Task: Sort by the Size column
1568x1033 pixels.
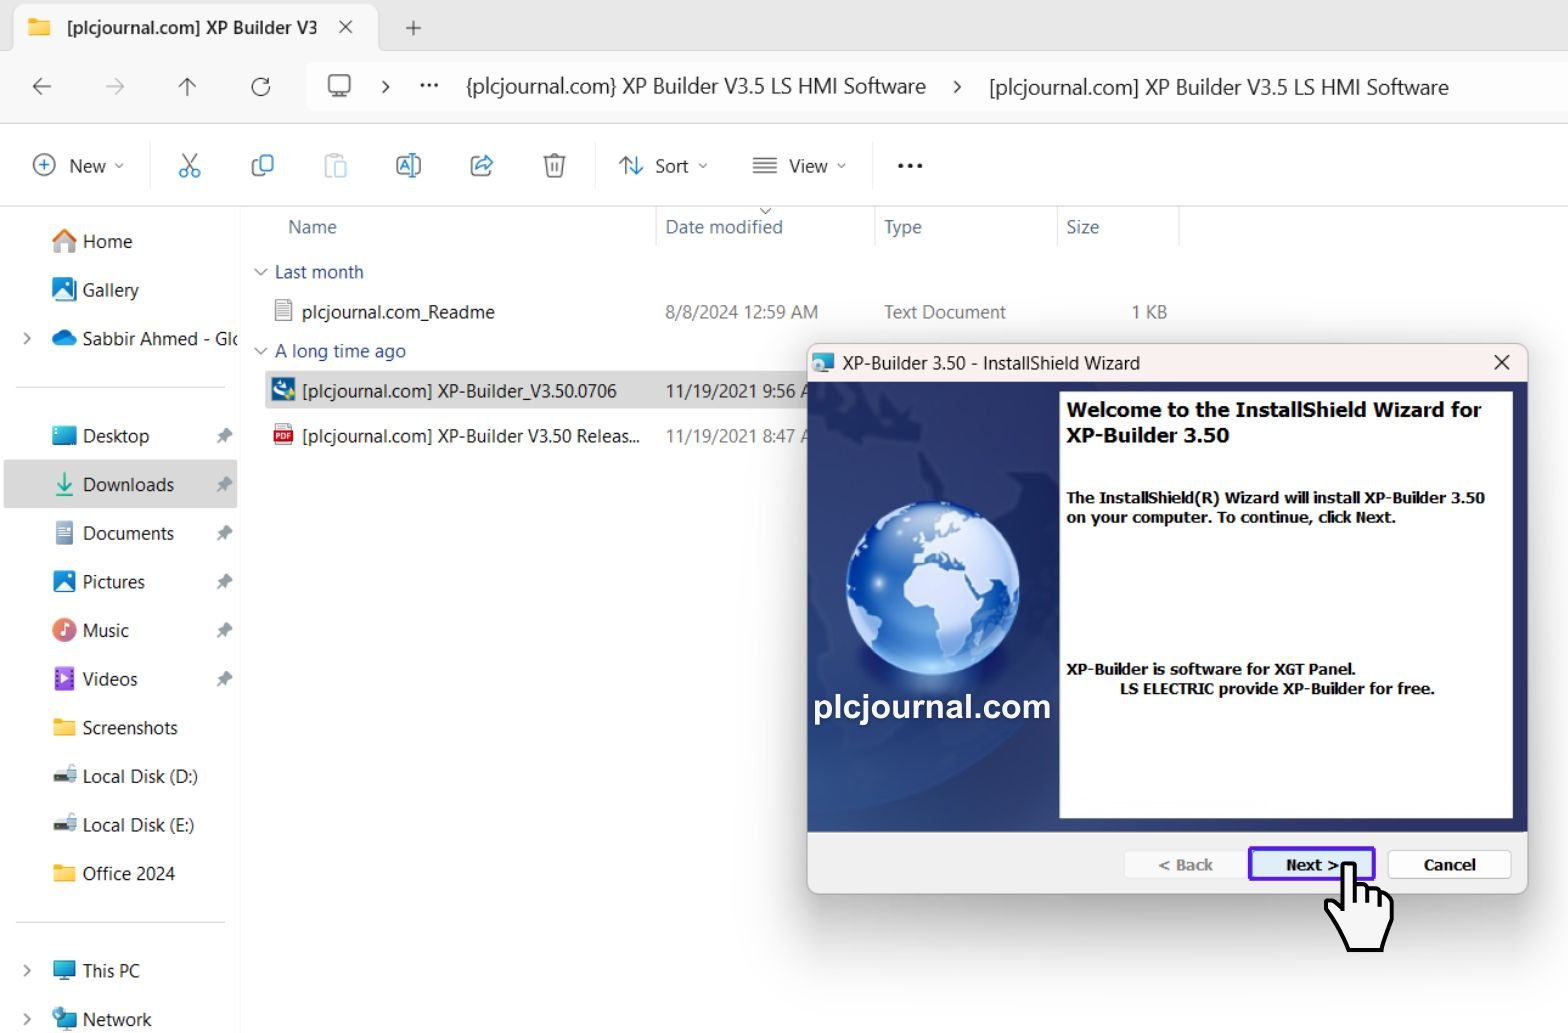Action: click(1082, 227)
